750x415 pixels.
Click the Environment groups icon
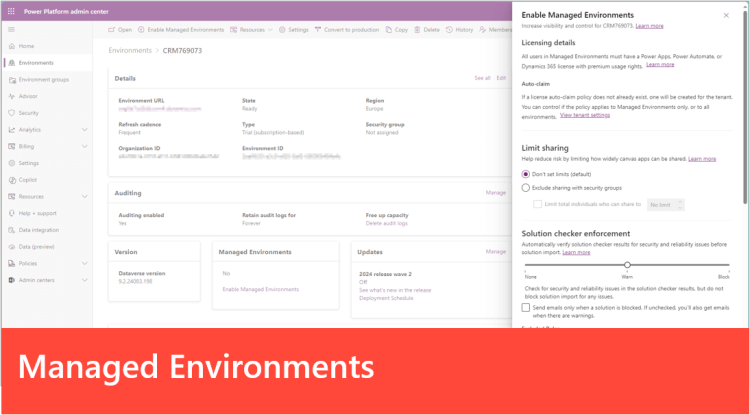click(x=12, y=80)
